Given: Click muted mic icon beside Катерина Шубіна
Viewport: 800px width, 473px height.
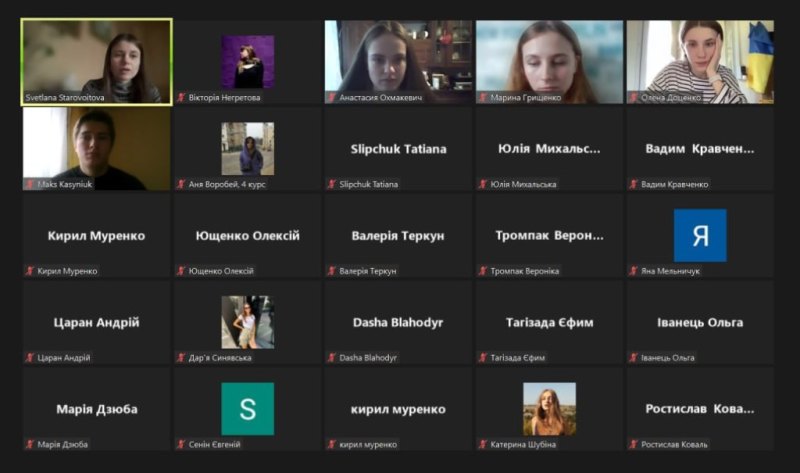Looking at the screenshot, I should click(483, 444).
